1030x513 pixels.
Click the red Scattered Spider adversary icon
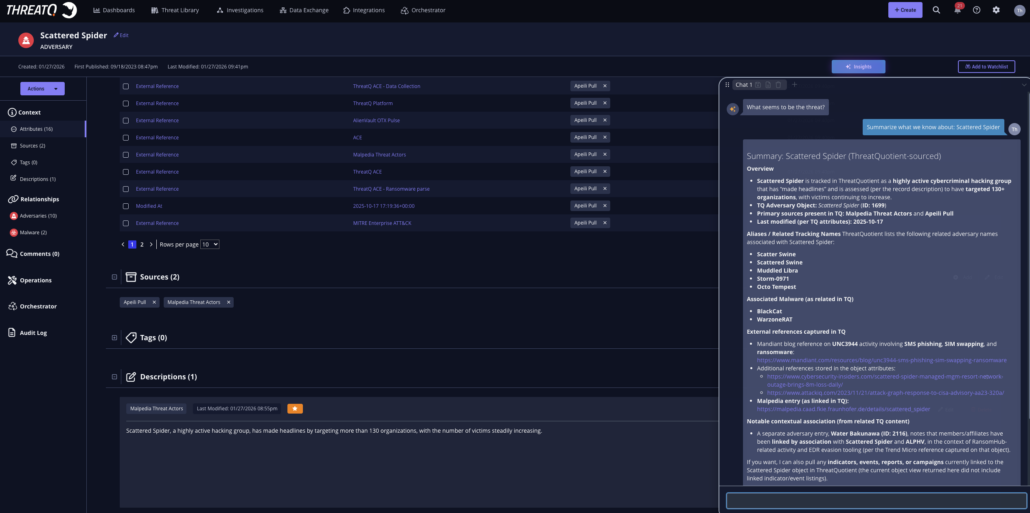click(x=26, y=41)
